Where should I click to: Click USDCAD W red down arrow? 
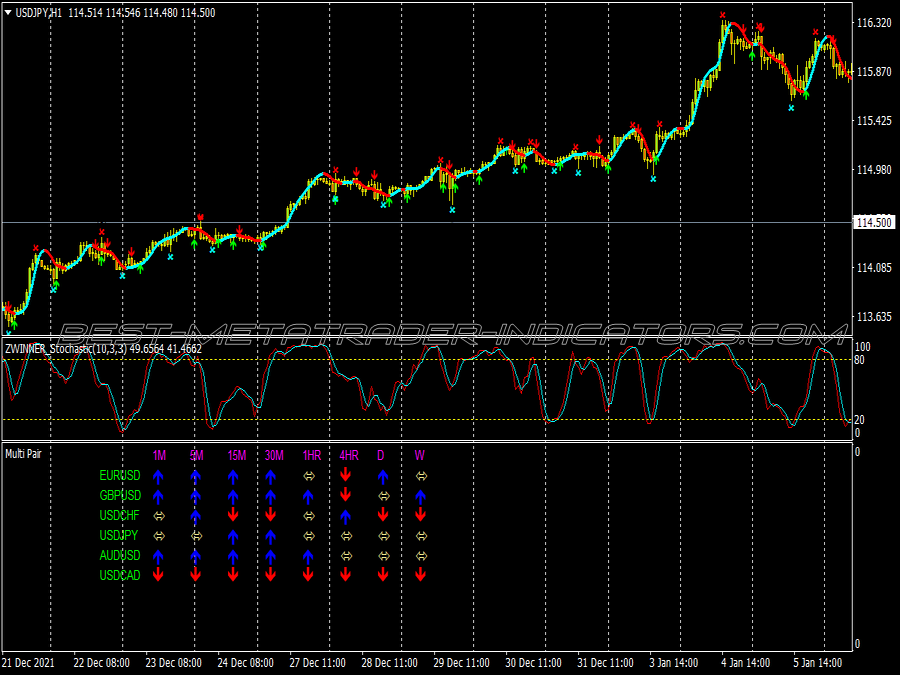421,575
